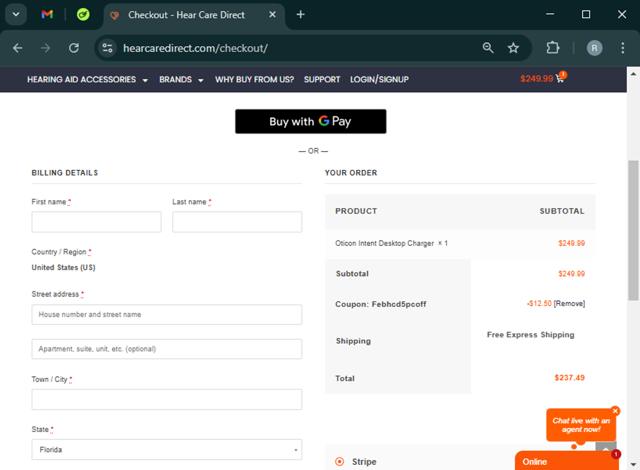The image size is (640, 470).
Task: Click the $237.49 total amount
Action: pos(569,378)
